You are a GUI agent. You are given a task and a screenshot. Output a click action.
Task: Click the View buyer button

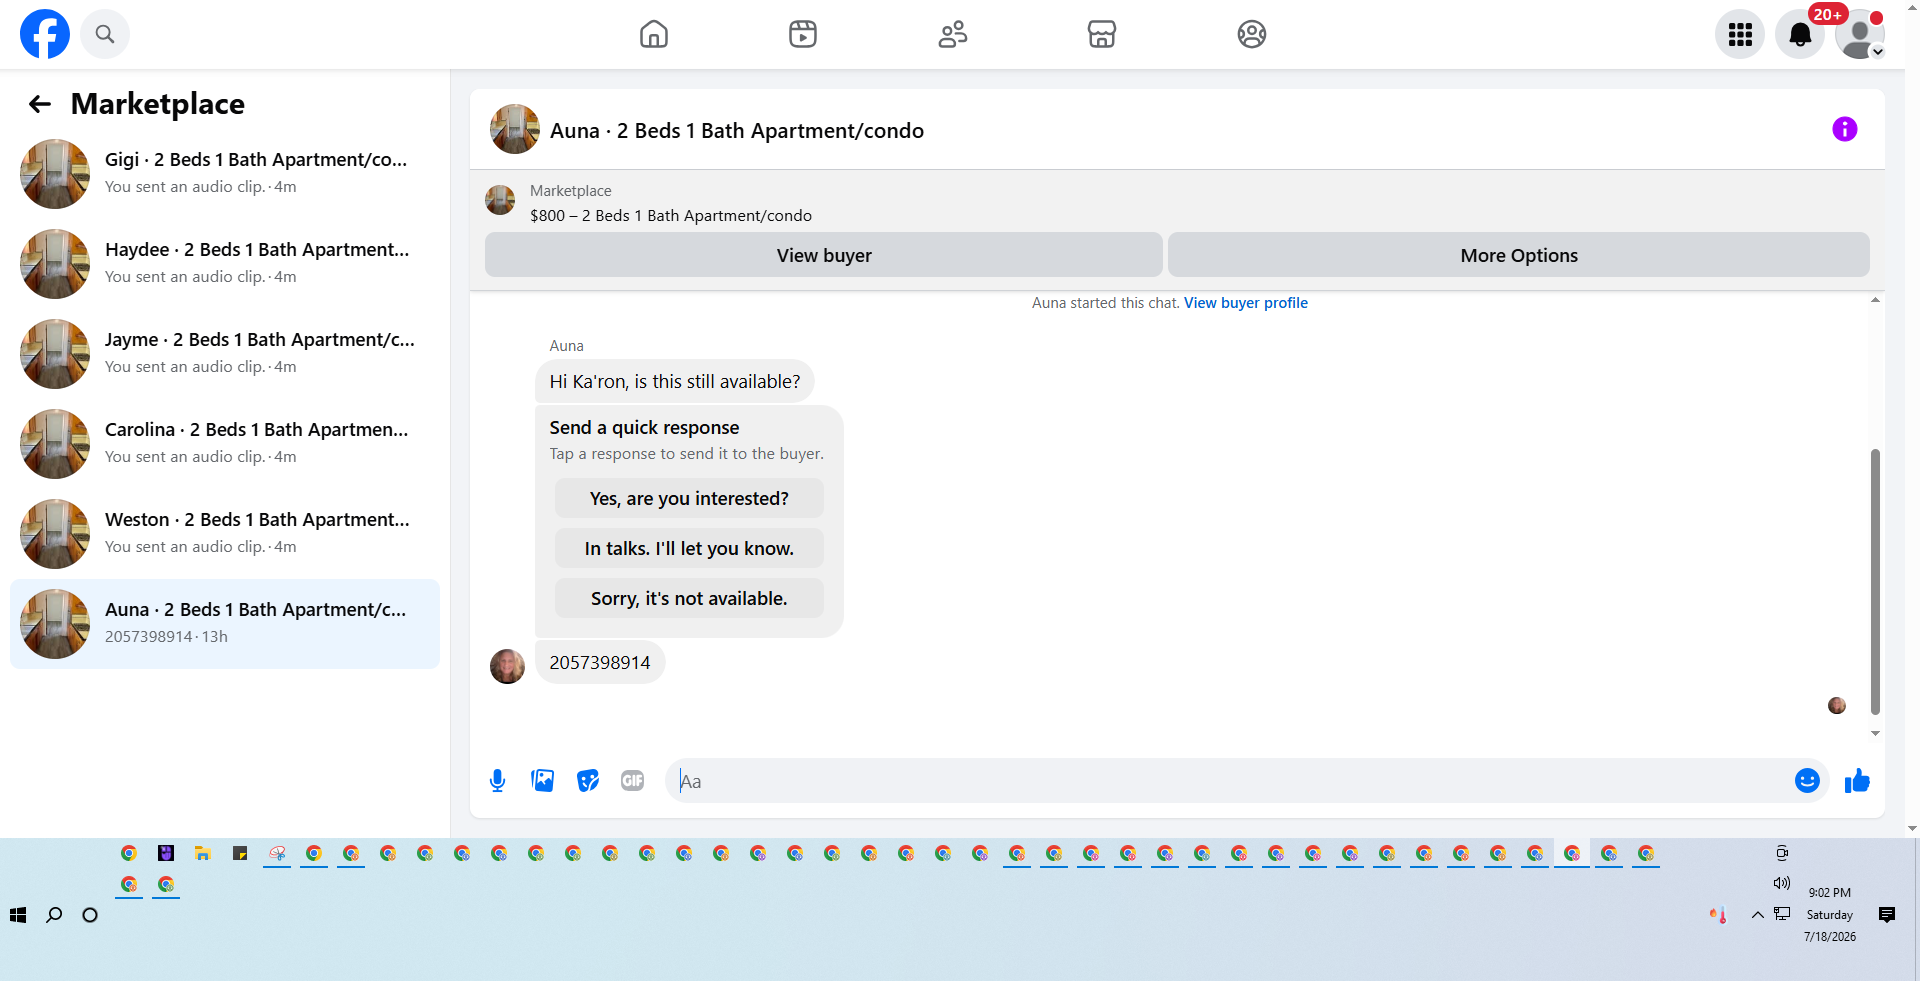(824, 255)
